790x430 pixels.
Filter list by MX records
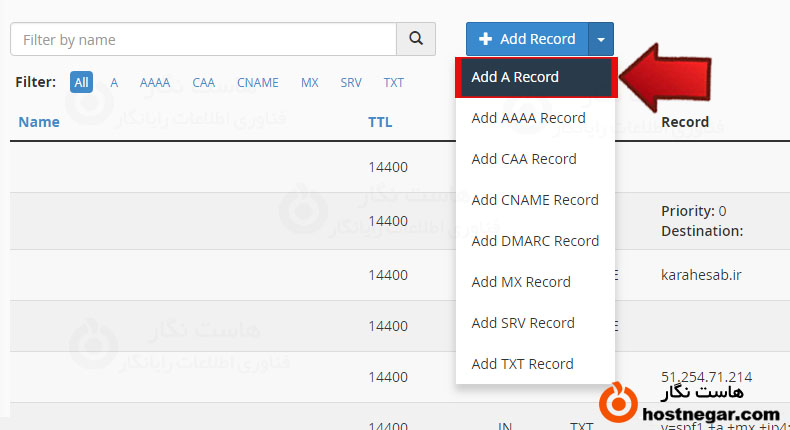310,82
